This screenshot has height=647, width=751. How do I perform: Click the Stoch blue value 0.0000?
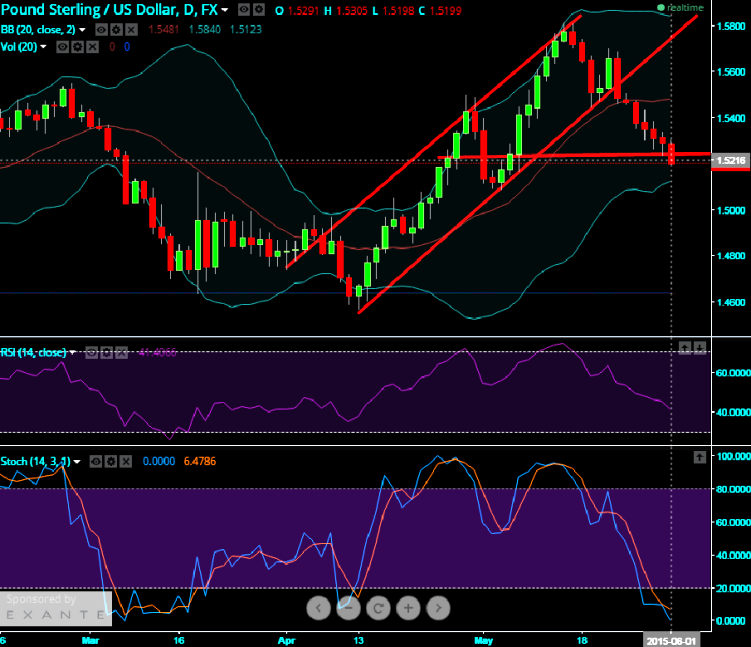pyautogui.click(x=159, y=462)
